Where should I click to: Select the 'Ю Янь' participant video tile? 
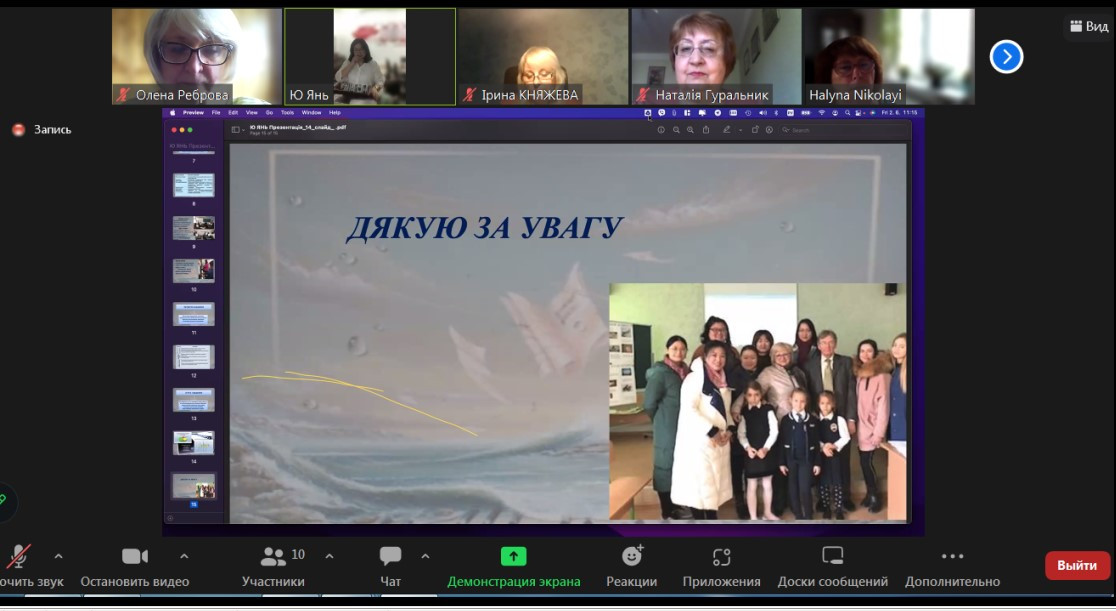pyautogui.click(x=370, y=56)
